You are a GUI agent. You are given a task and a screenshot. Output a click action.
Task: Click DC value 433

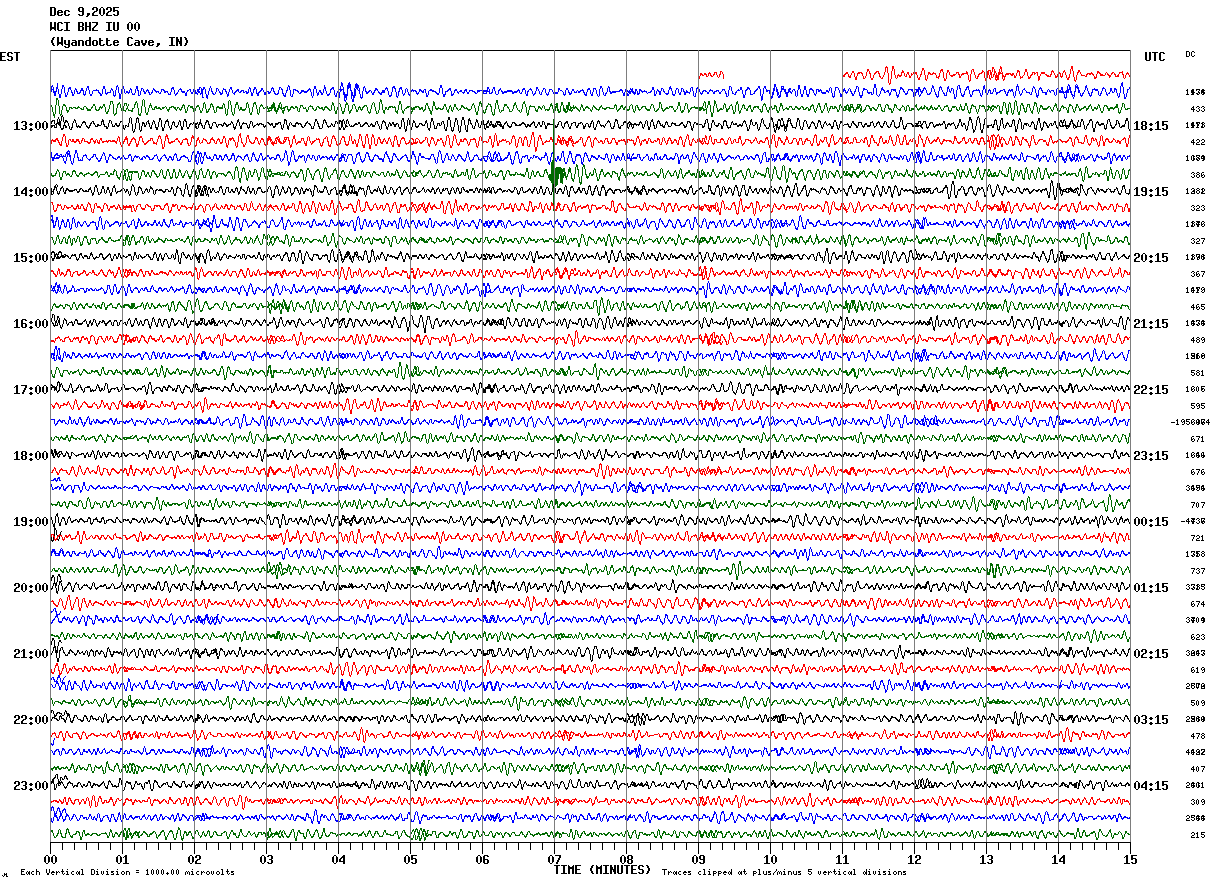(1197, 109)
